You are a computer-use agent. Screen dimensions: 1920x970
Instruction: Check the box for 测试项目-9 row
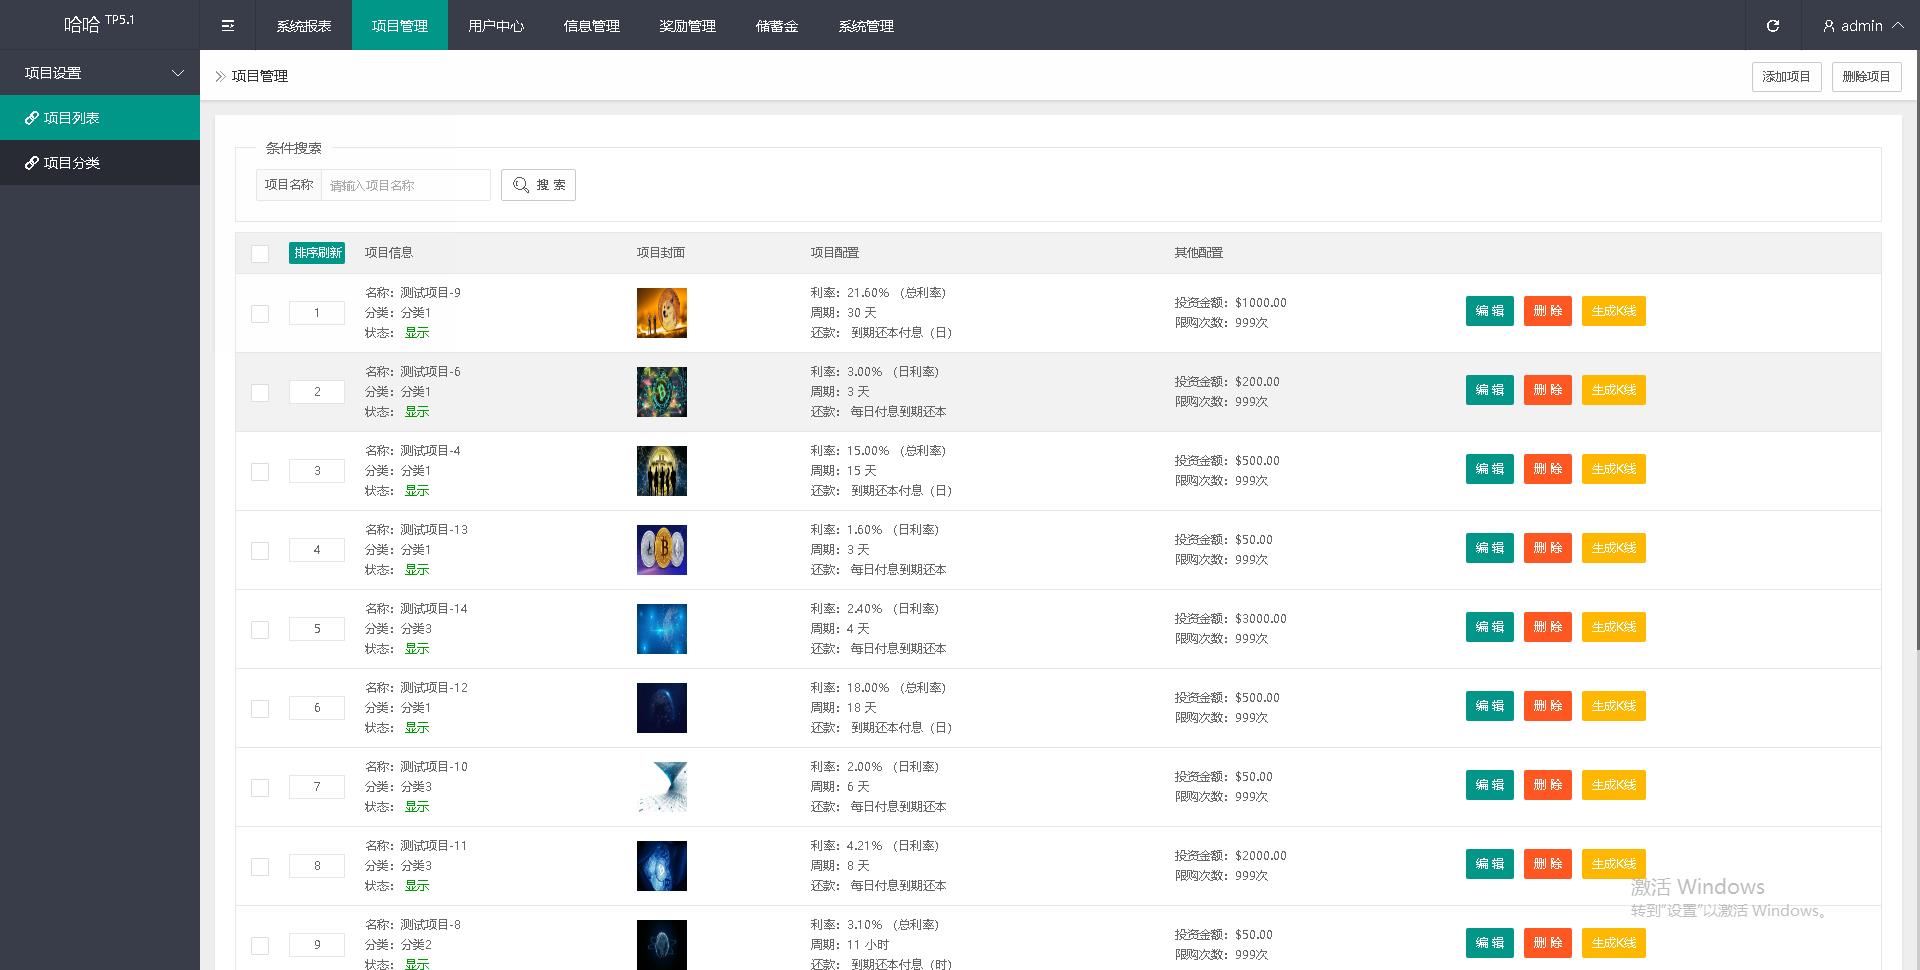coord(260,314)
